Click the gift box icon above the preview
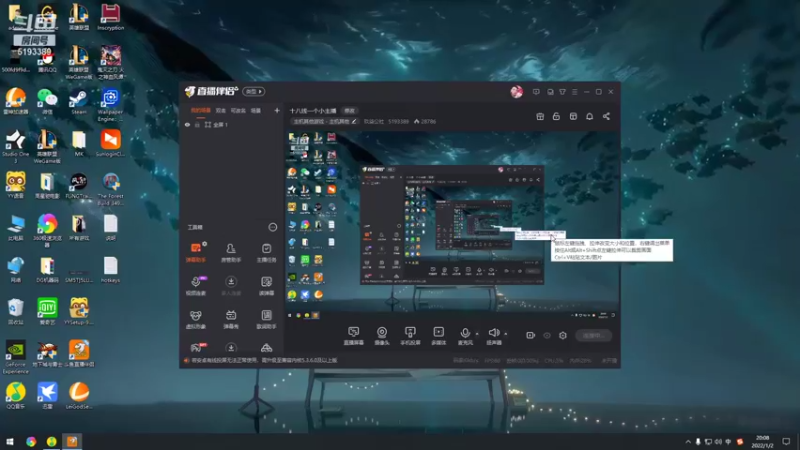This screenshot has height=450, width=800. 540,116
